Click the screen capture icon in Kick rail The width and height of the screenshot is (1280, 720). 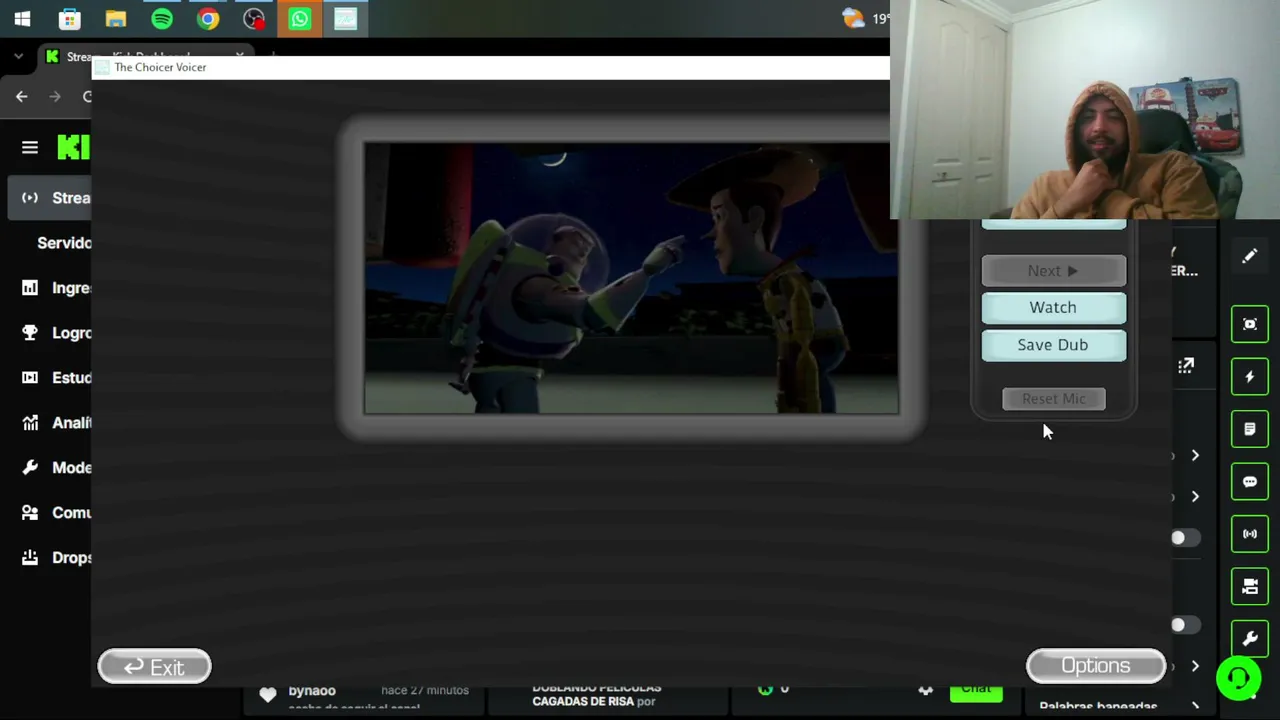[x=1250, y=325]
